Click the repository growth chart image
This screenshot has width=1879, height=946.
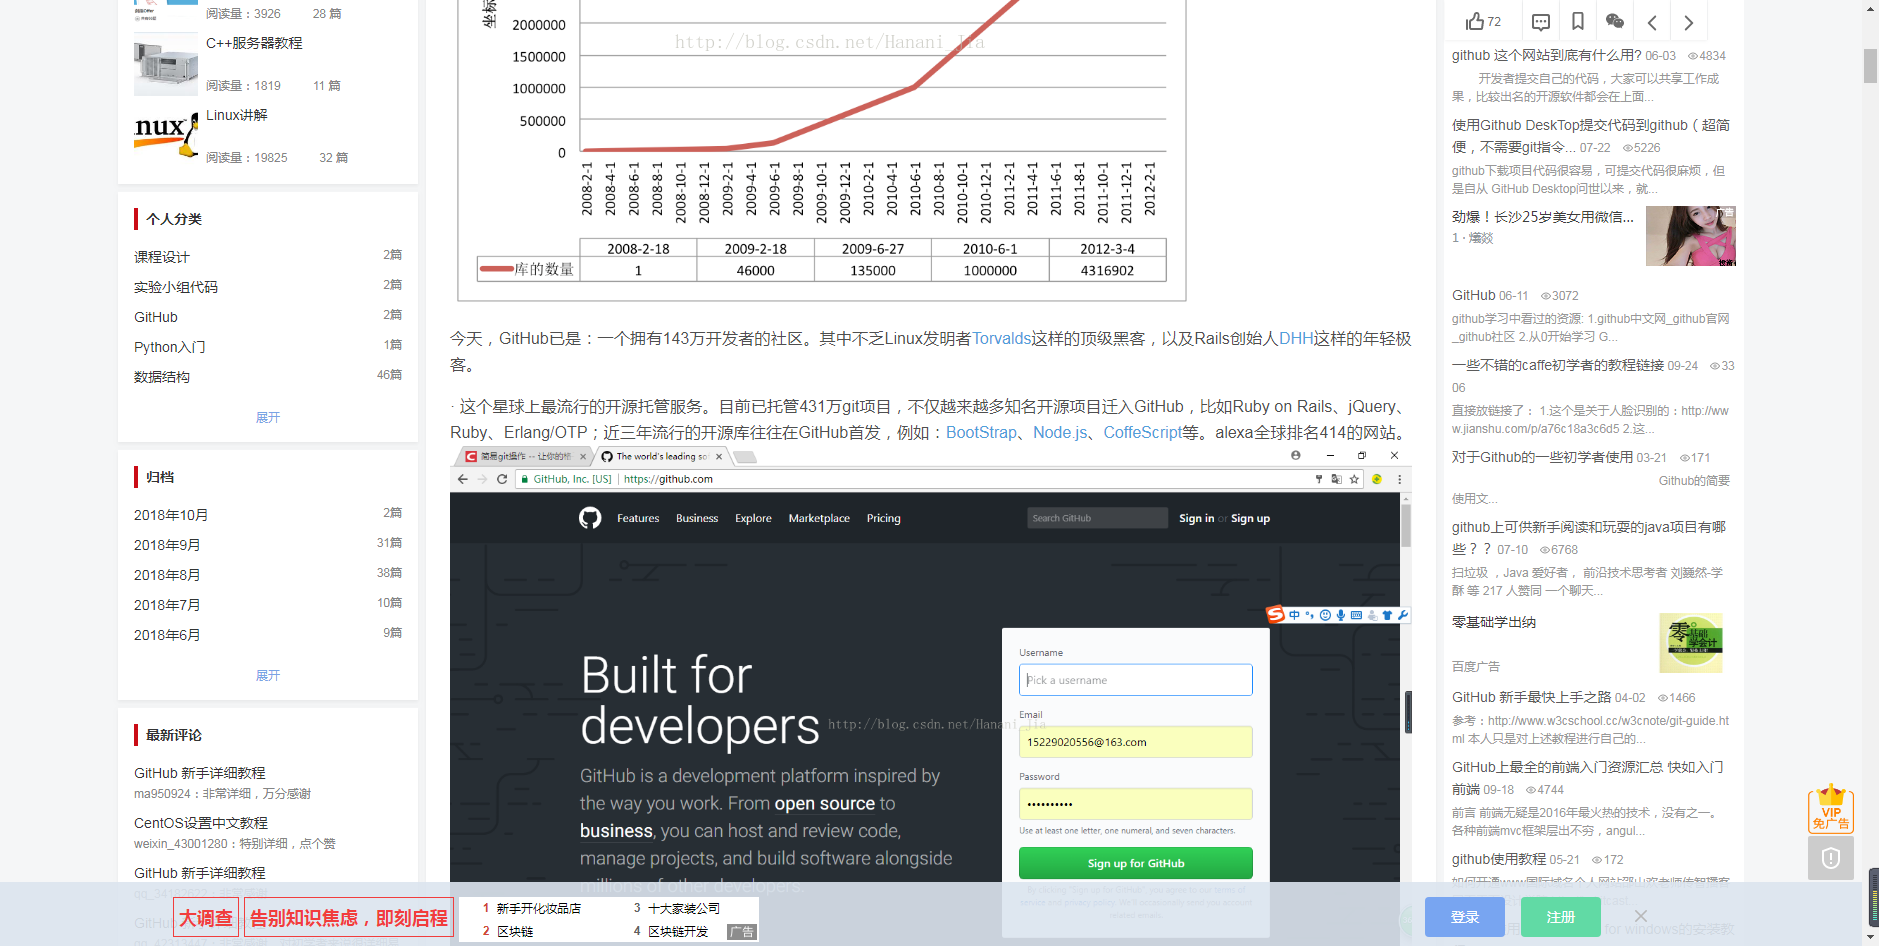[x=822, y=150]
